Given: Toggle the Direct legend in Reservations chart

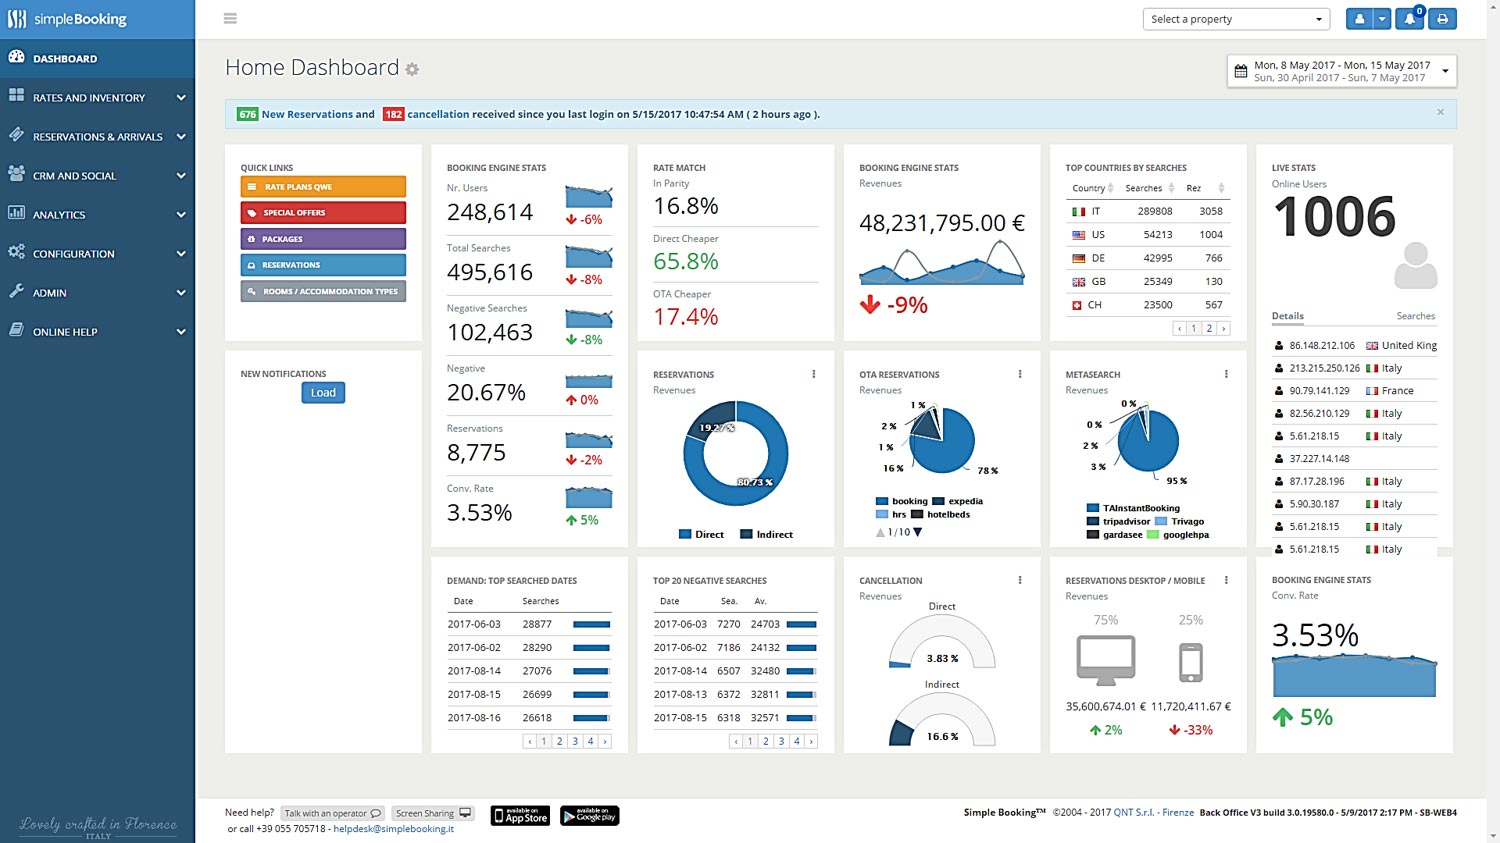Looking at the screenshot, I should coord(701,534).
